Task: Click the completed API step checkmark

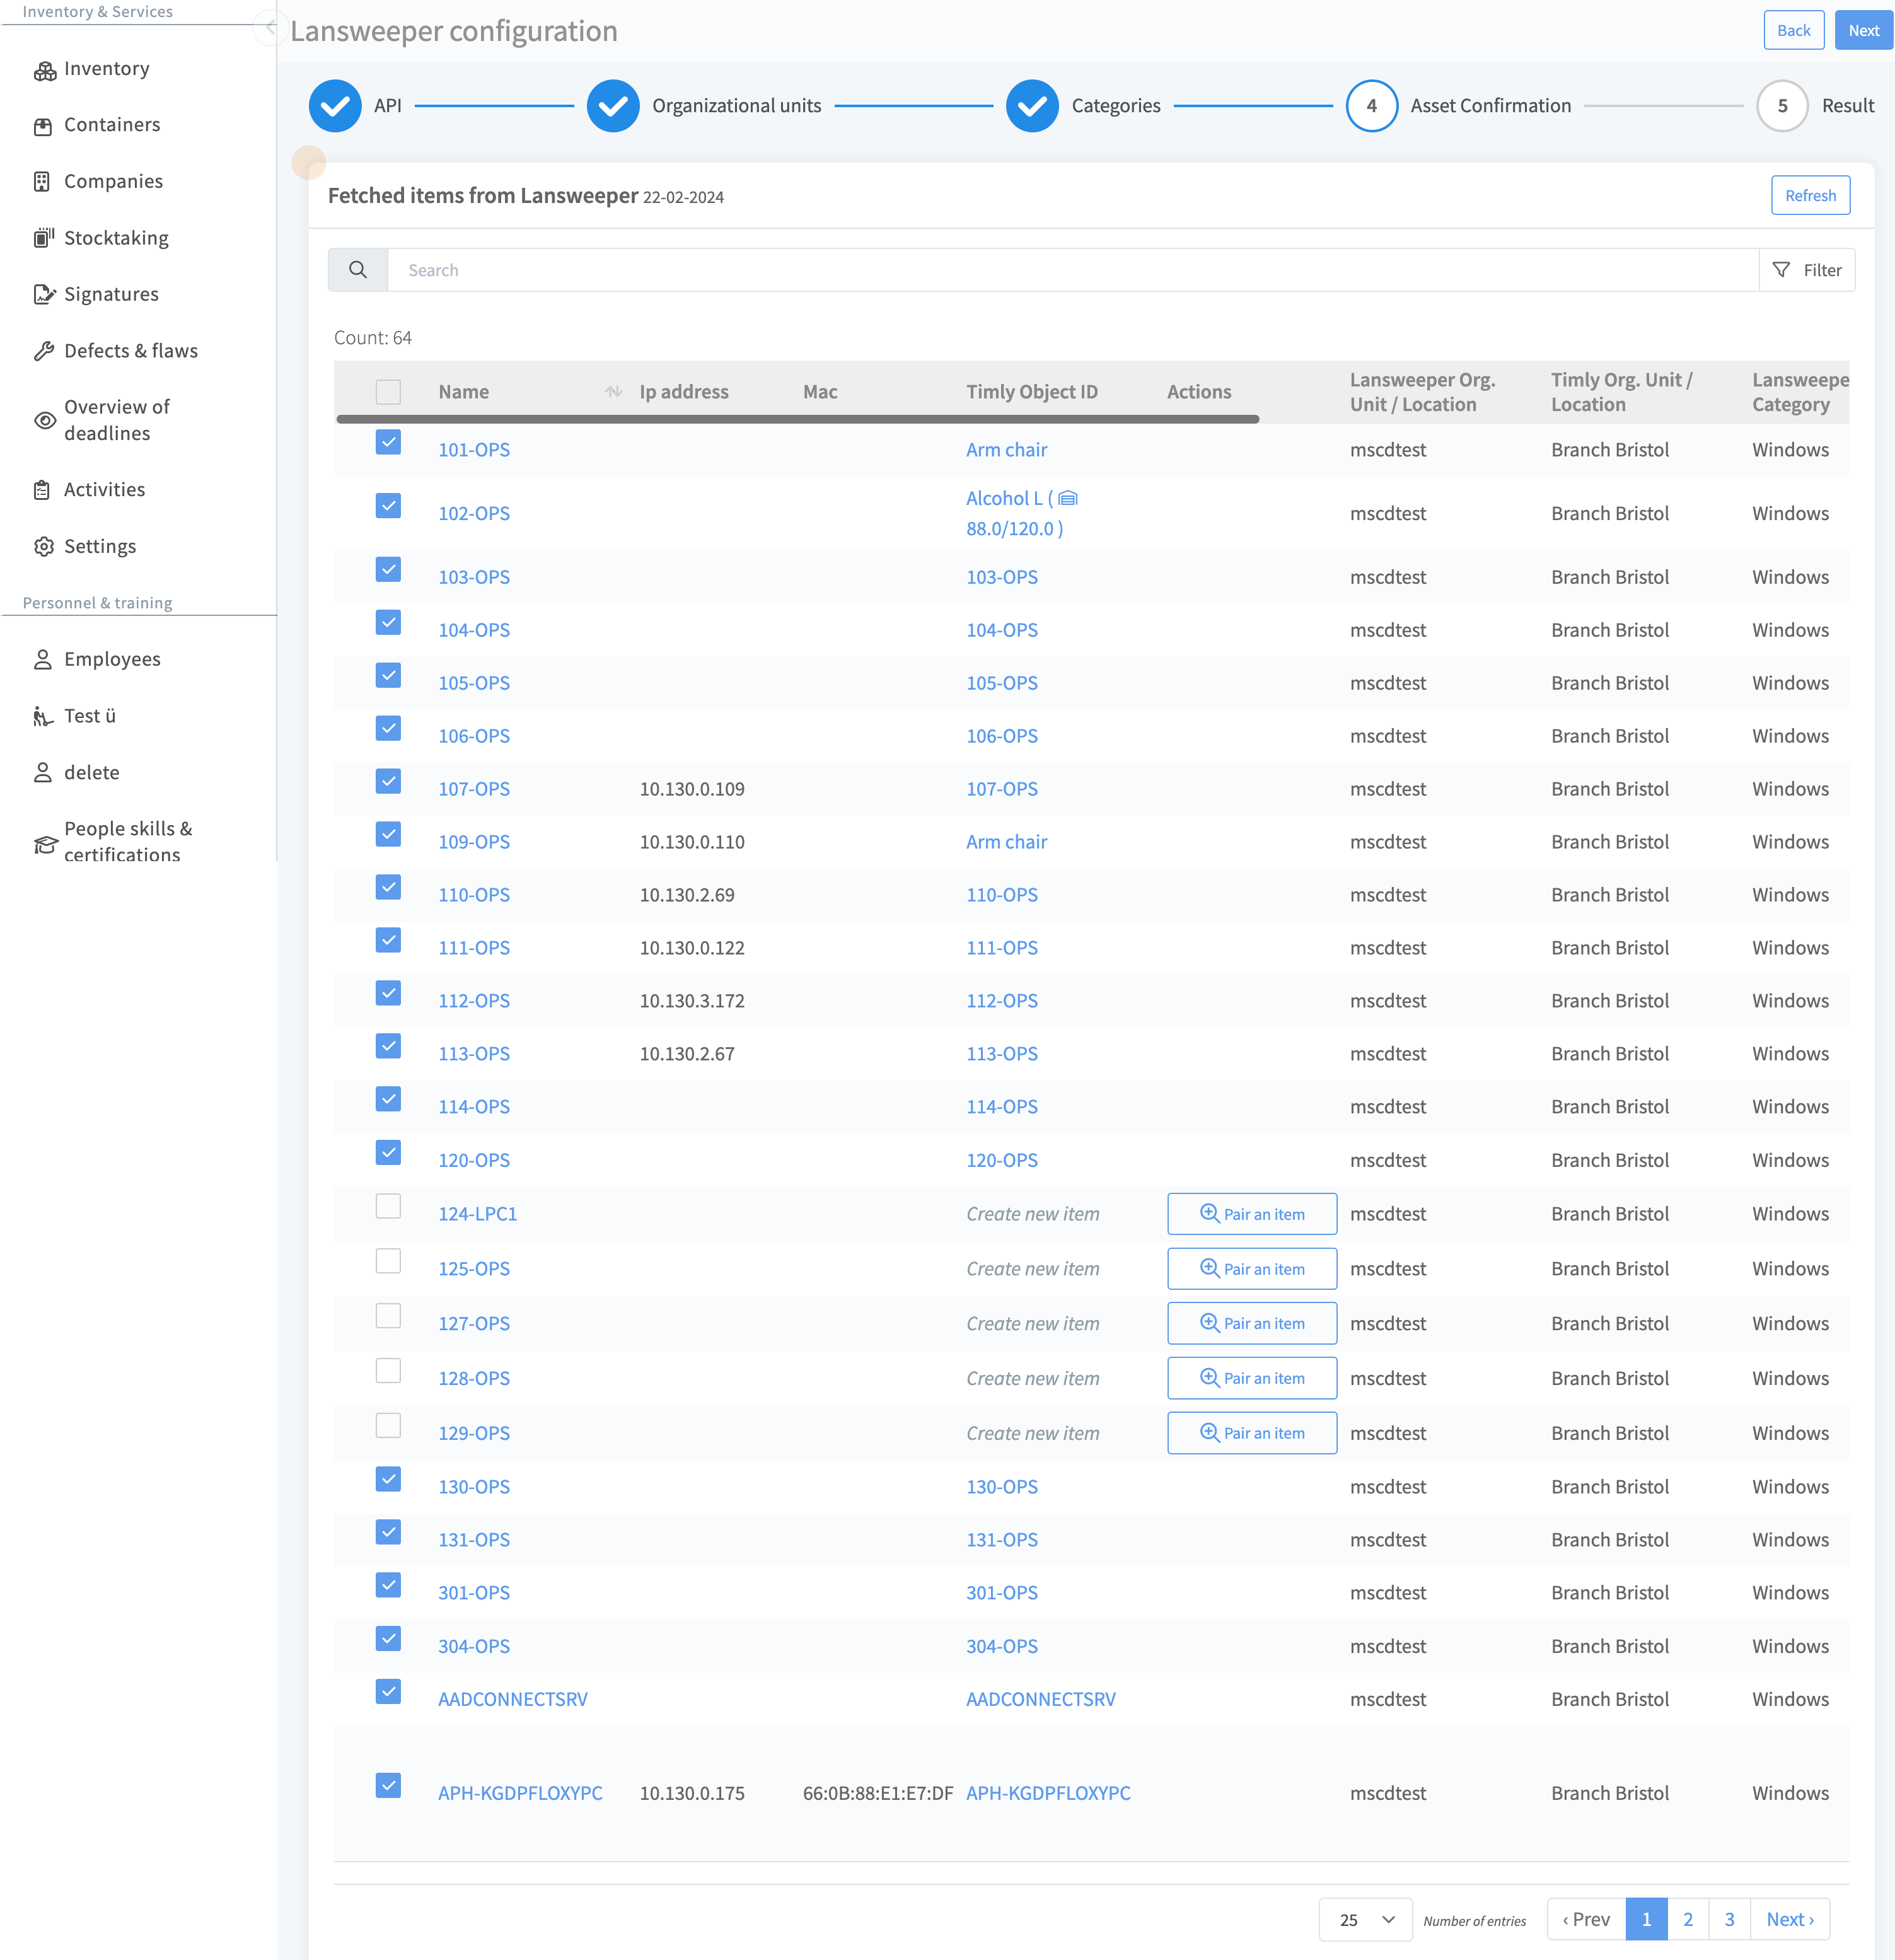Action: click(x=335, y=106)
